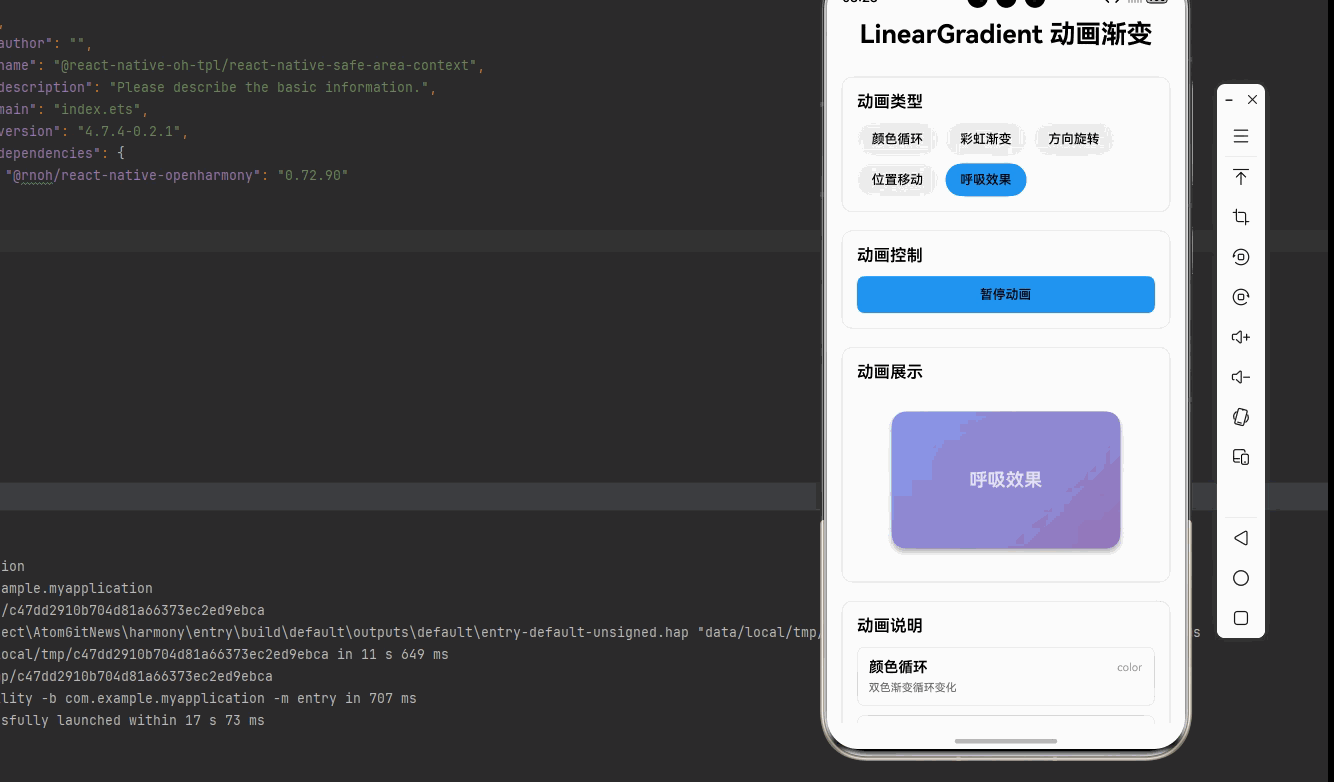Close the emulator toolbar
1334x782 pixels.
(1252, 100)
